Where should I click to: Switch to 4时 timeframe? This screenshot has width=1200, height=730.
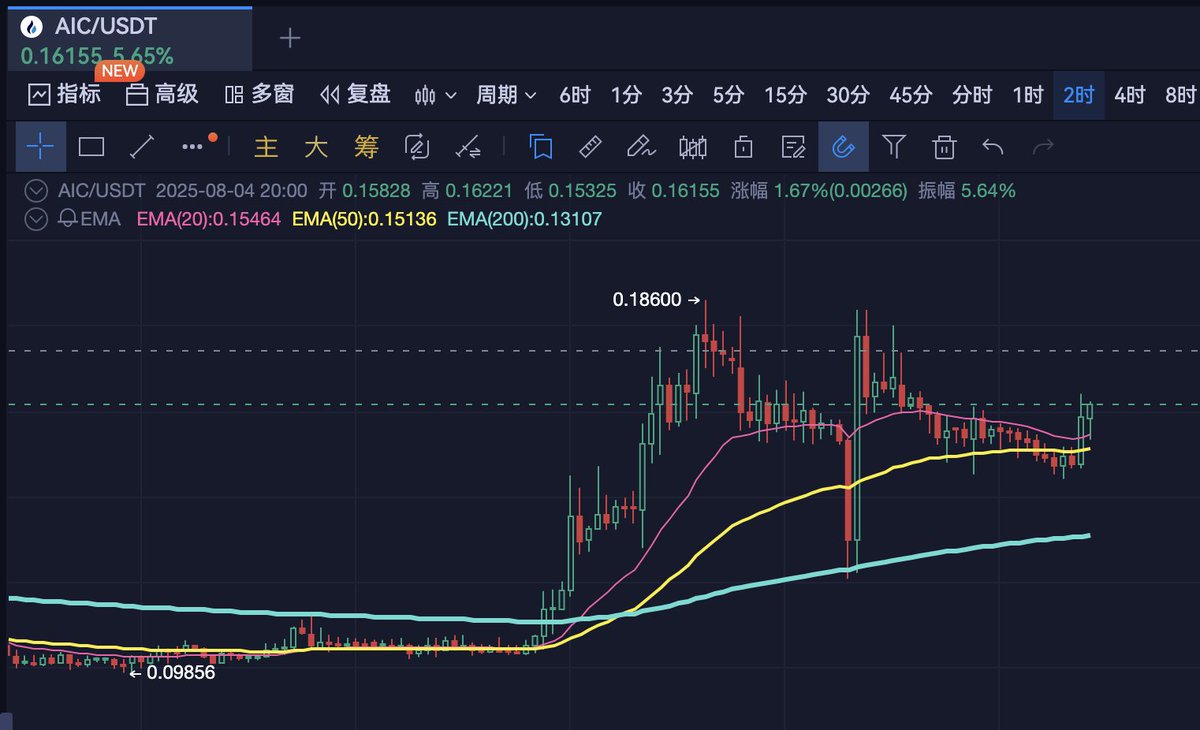(1130, 95)
